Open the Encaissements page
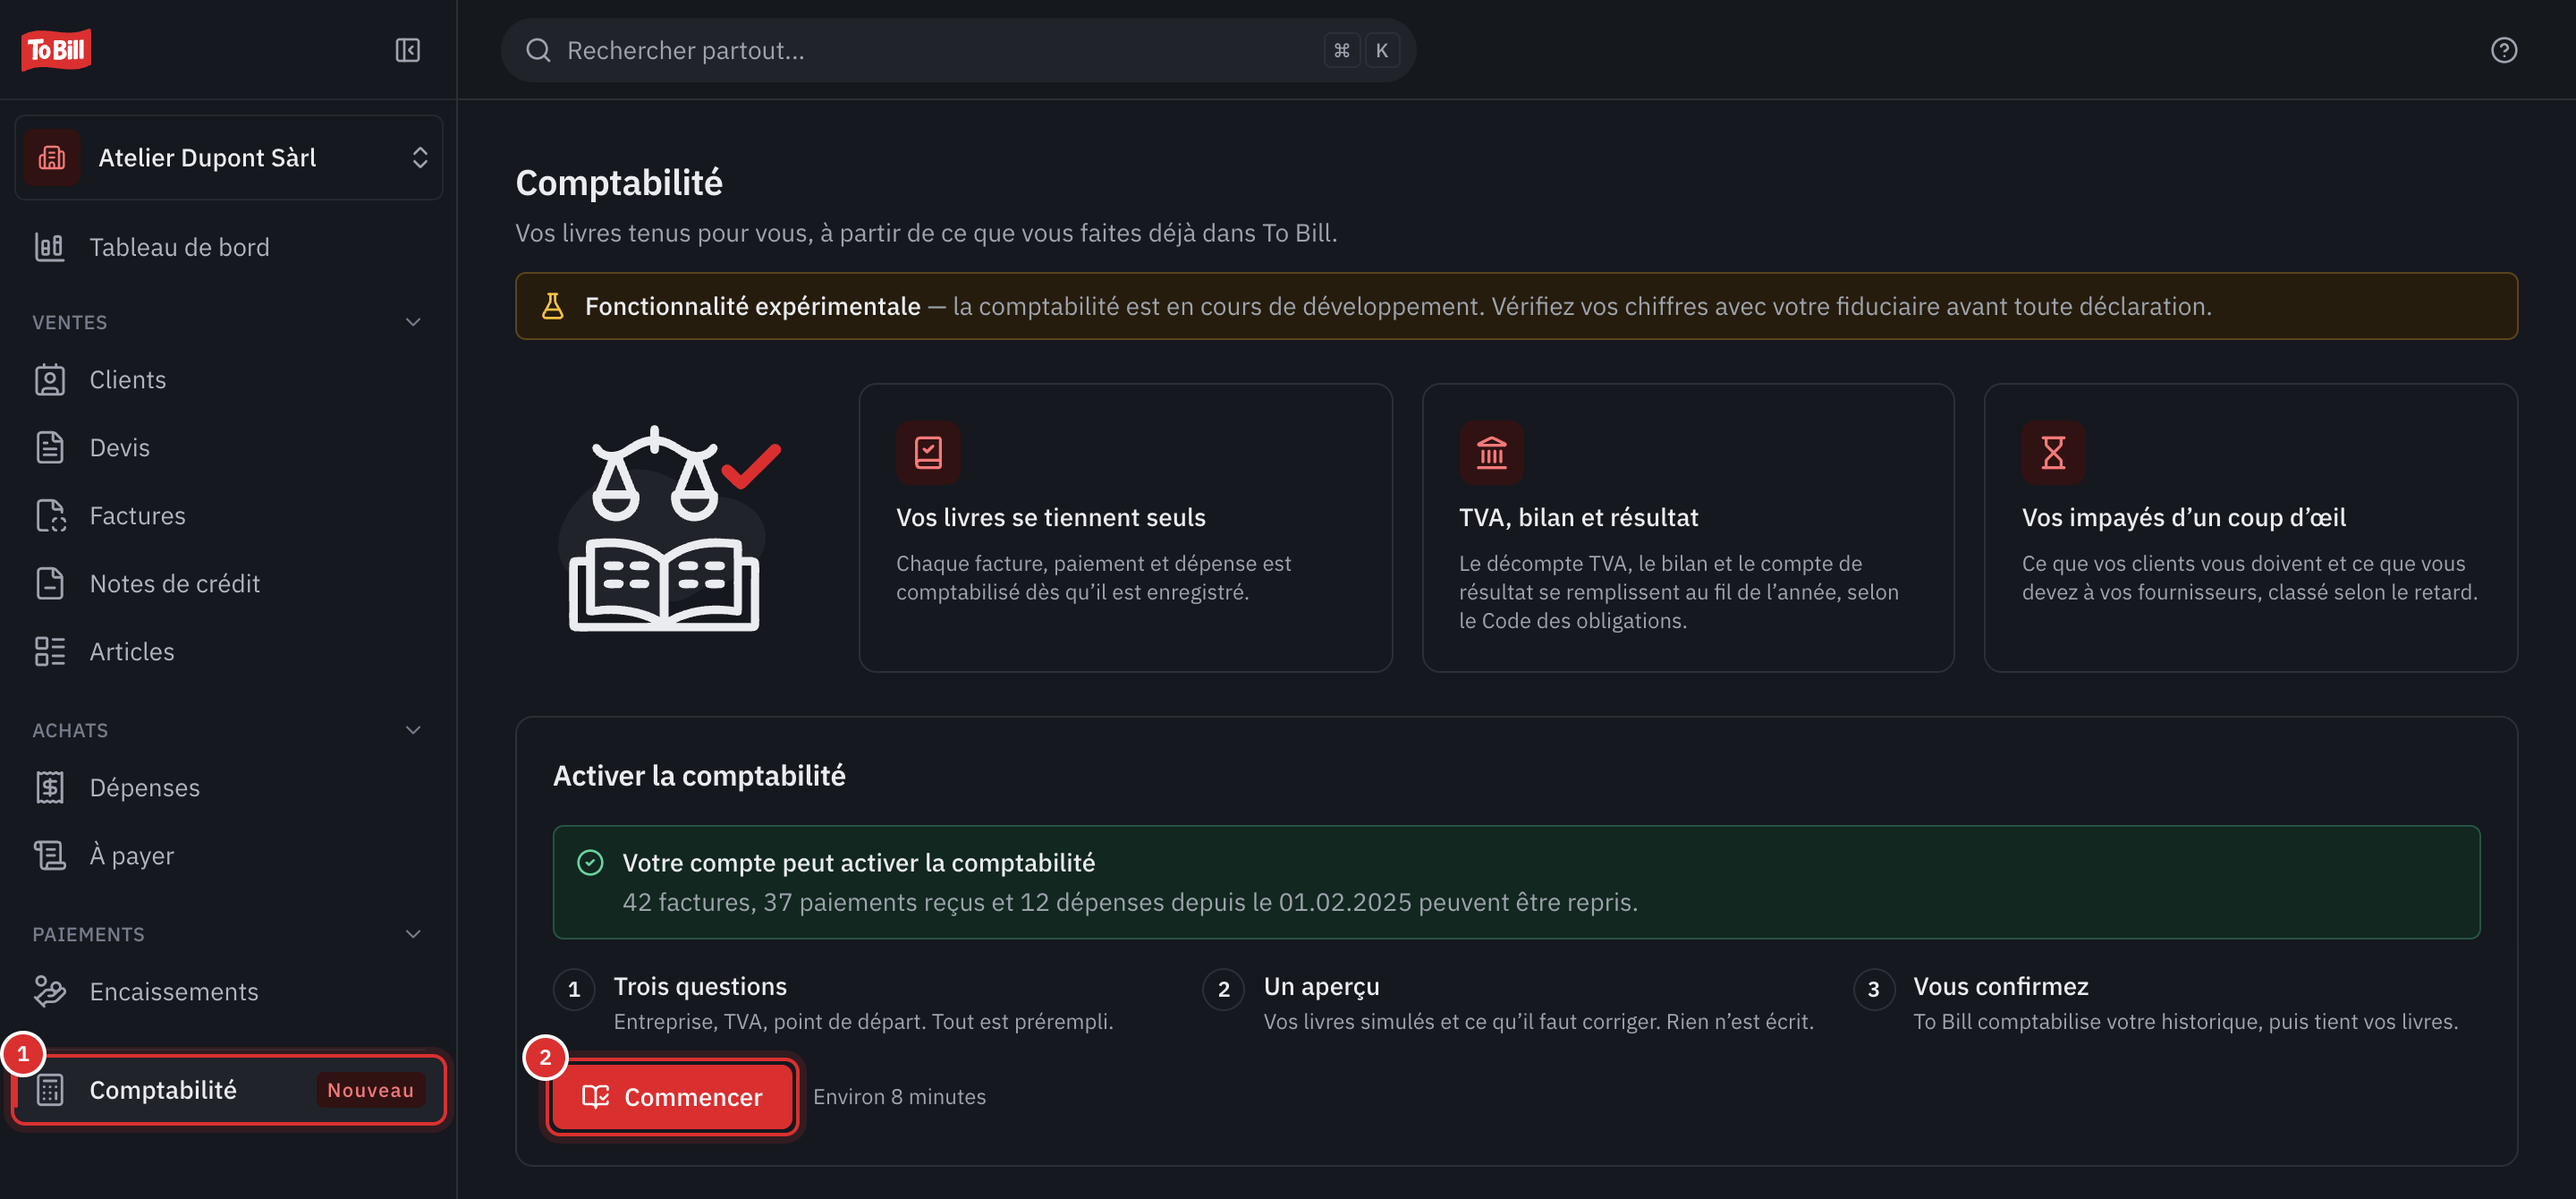This screenshot has width=2576, height=1199. point(229,991)
